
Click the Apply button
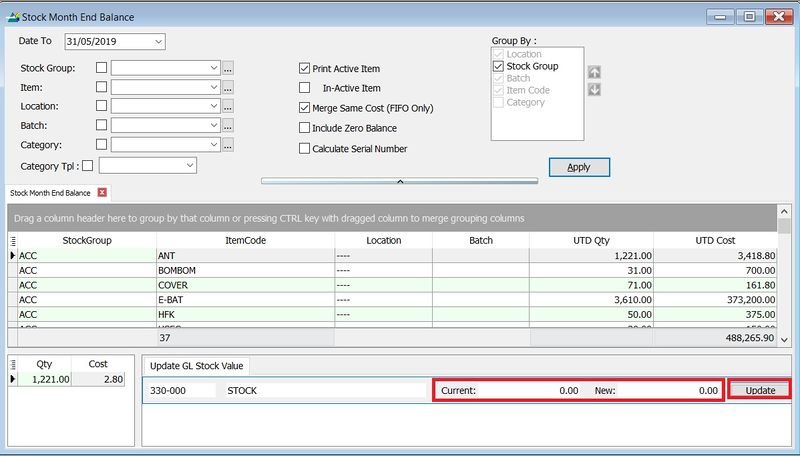click(578, 167)
